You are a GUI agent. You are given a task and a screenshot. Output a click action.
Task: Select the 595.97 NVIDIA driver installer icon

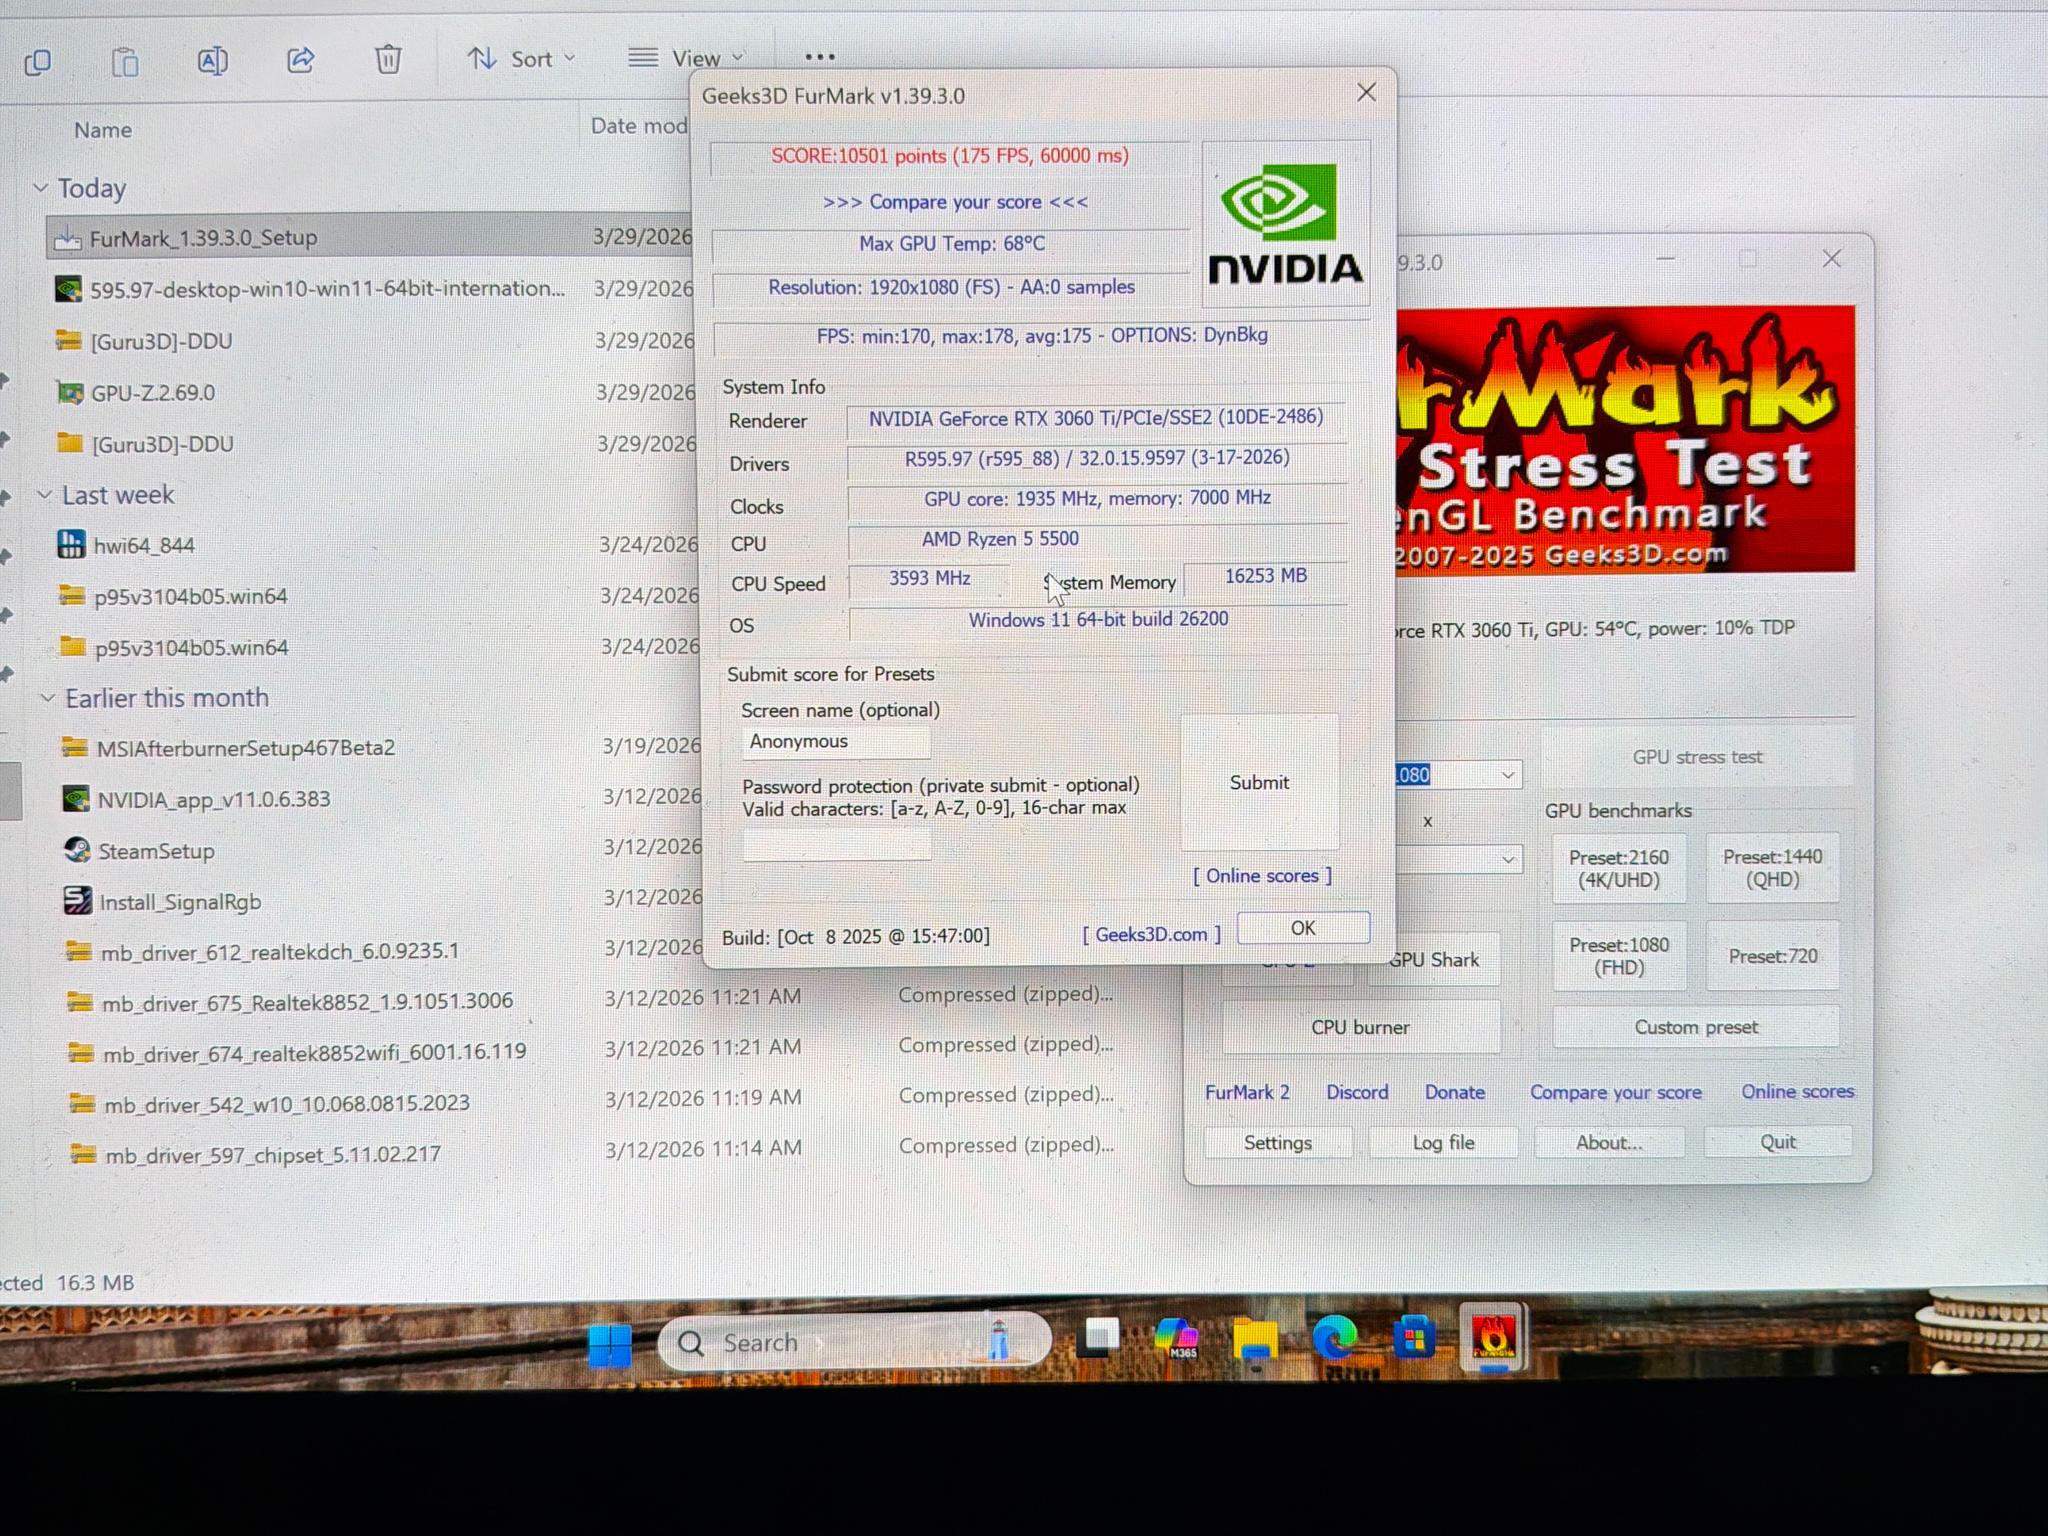[68, 290]
